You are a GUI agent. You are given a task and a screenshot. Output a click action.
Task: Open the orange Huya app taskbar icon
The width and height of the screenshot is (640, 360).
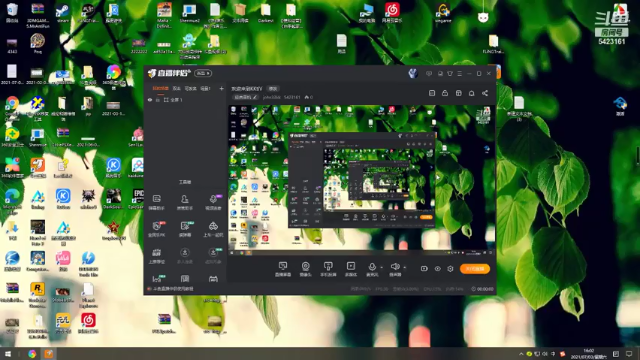click(x=49, y=354)
